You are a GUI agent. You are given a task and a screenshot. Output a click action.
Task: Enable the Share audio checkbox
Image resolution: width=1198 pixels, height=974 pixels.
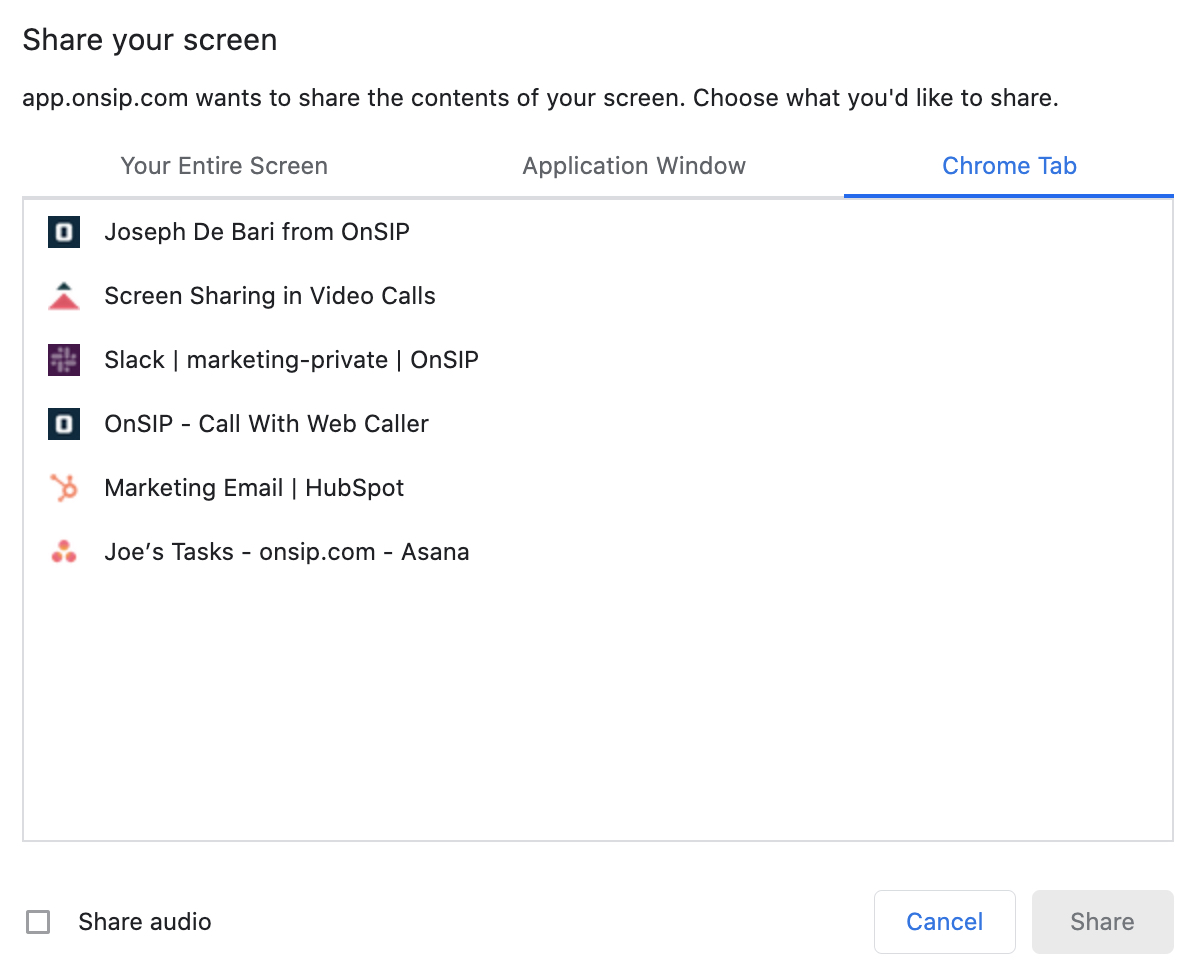(38, 921)
